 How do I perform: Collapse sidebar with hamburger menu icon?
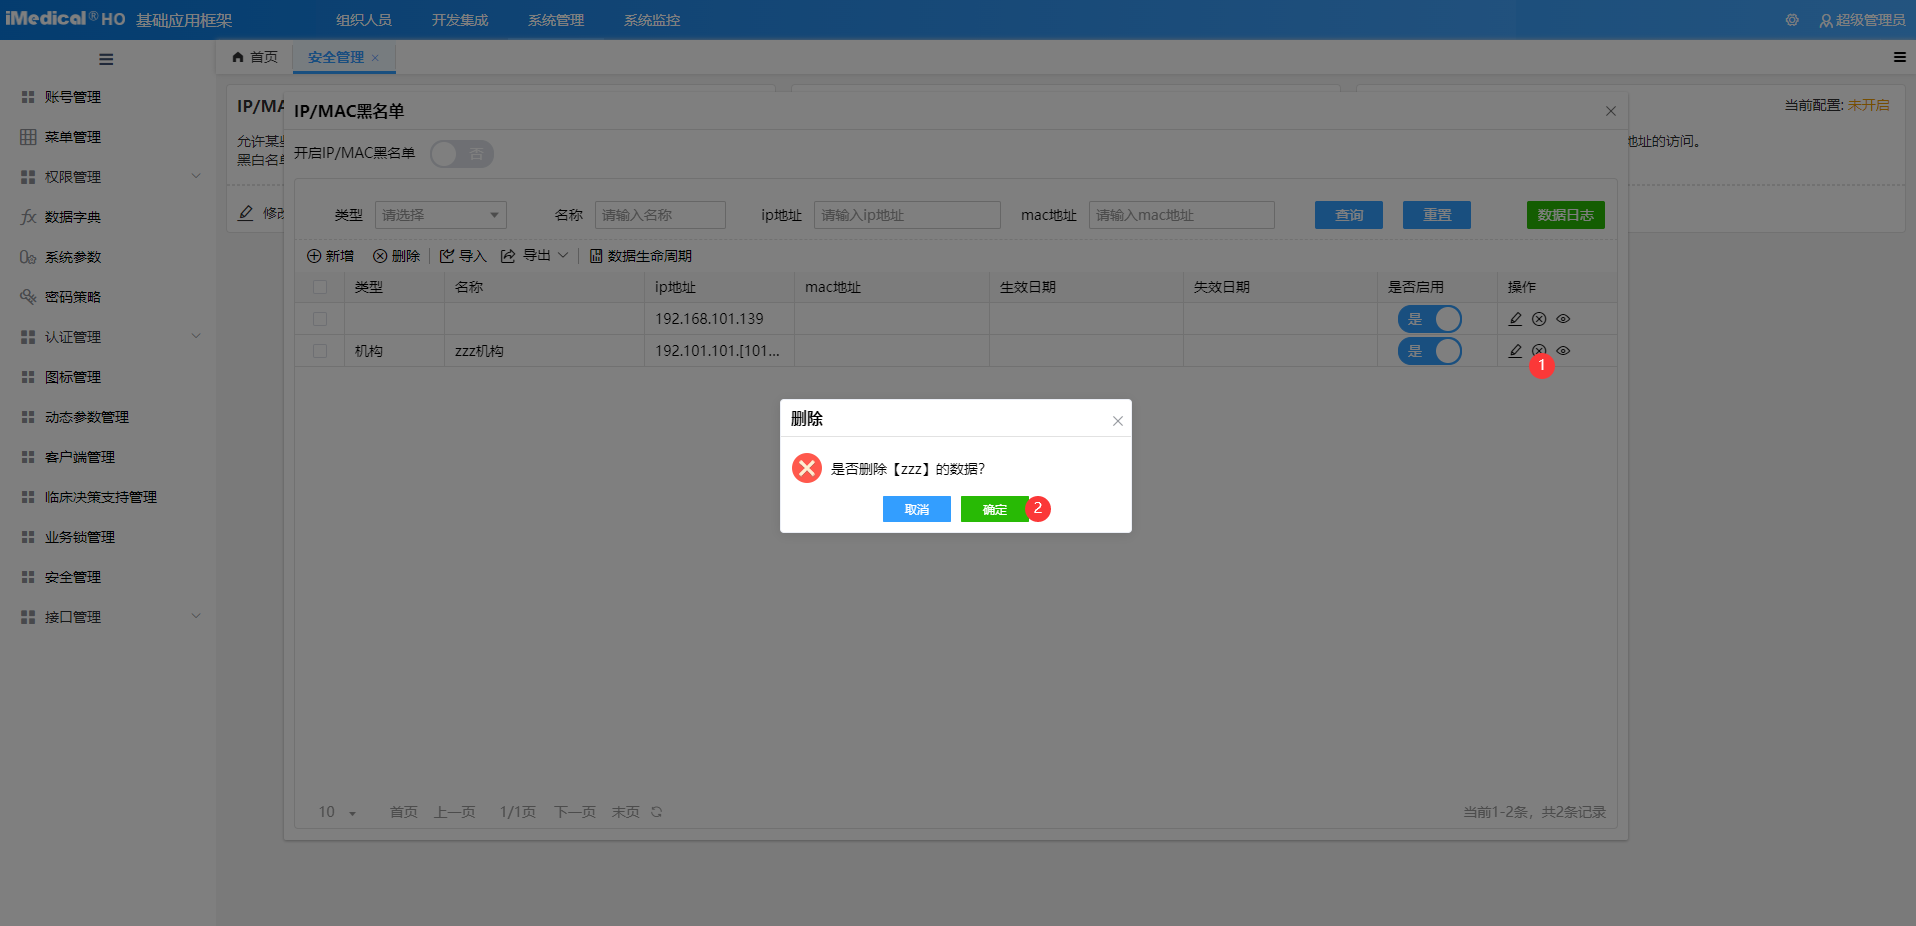click(x=106, y=59)
